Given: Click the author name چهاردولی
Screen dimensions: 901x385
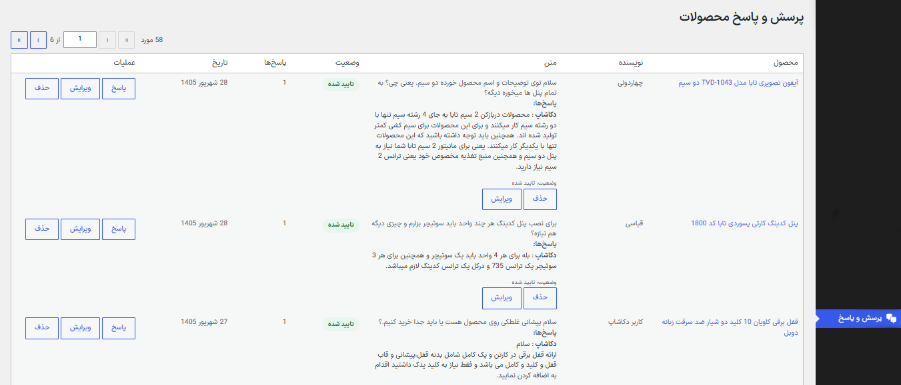Looking at the screenshot, I should coord(630,83).
